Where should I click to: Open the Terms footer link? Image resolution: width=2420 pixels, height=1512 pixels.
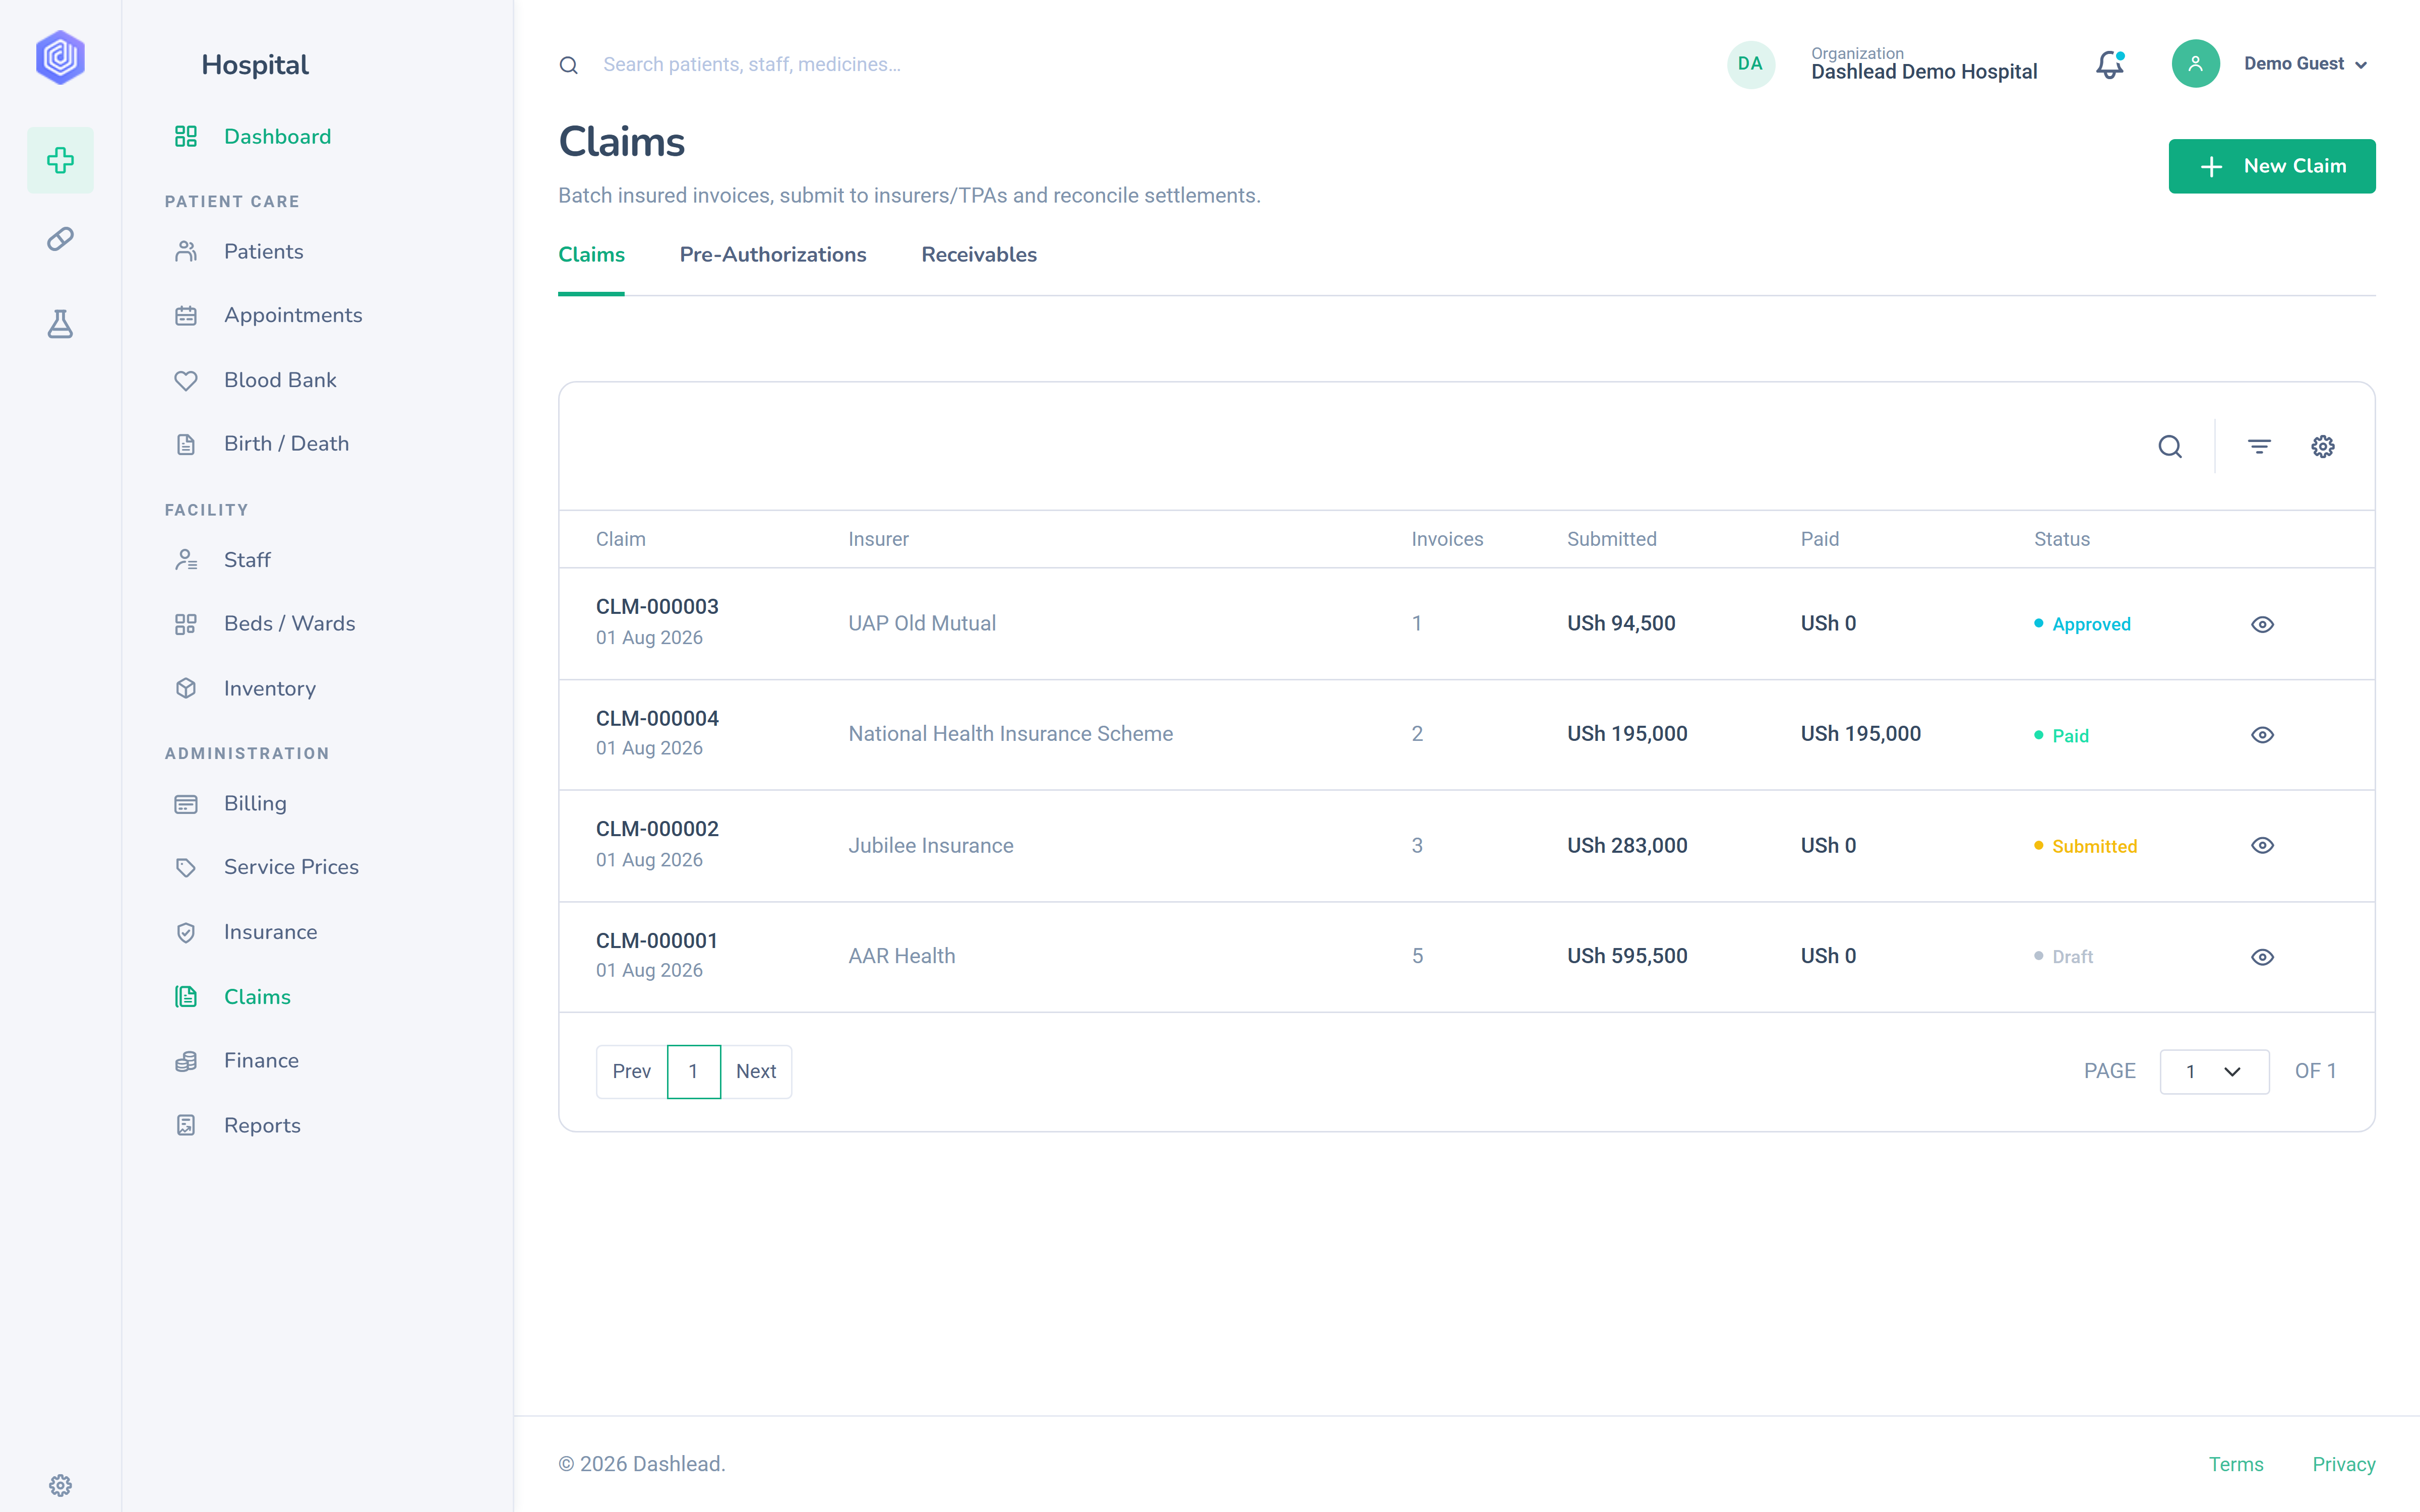[x=2235, y=1464]
